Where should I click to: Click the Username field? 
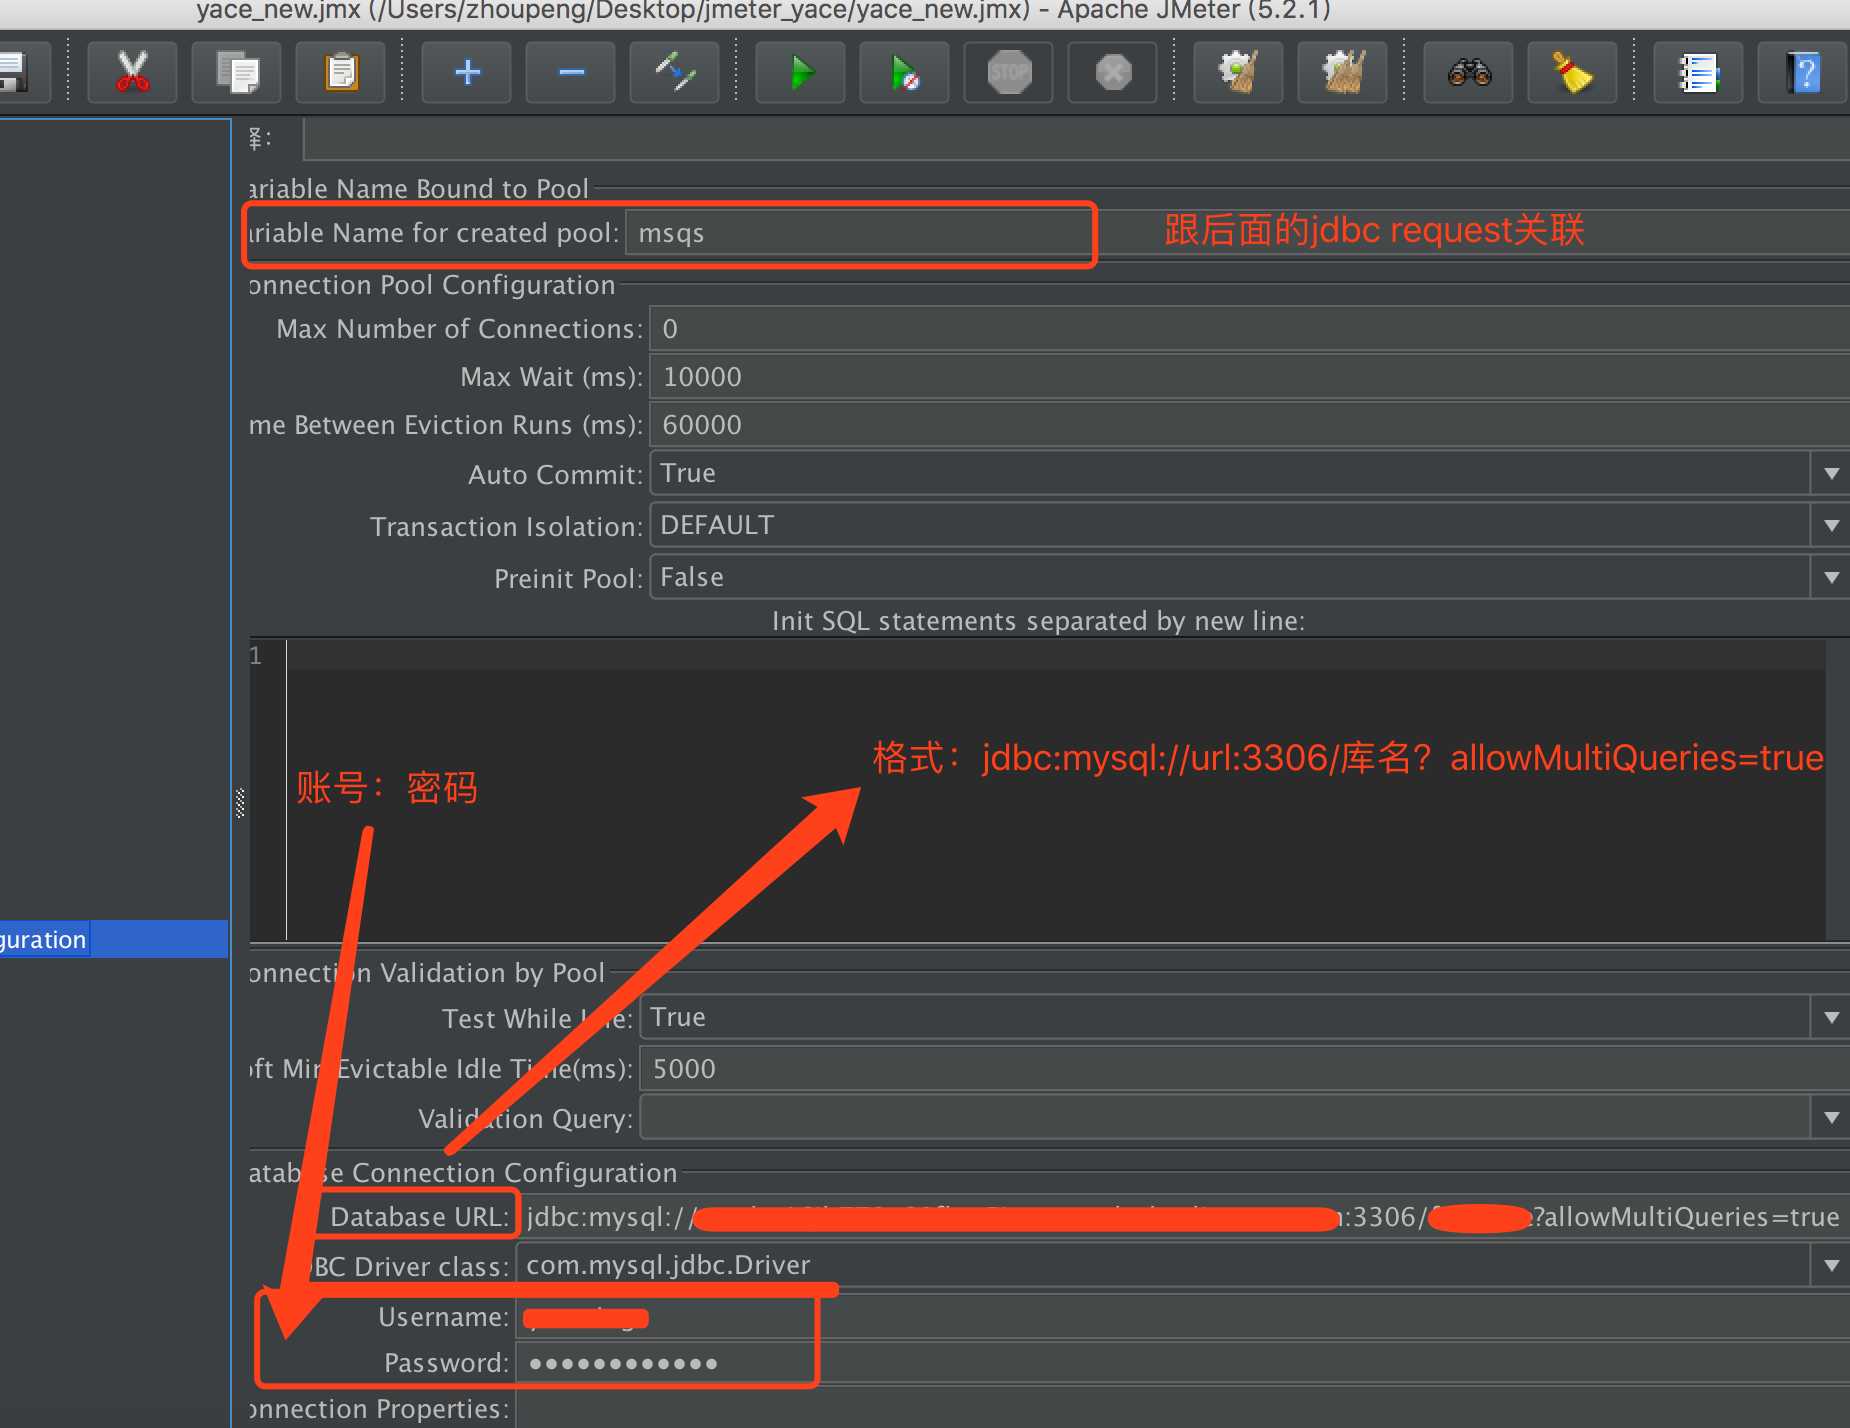point(1183,1317)
